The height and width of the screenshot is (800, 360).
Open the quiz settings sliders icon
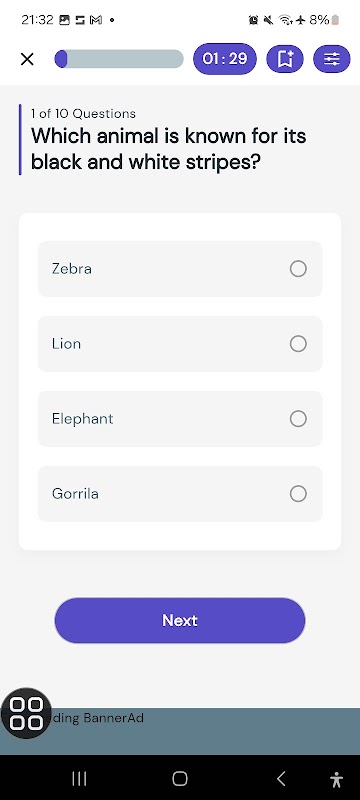pyautogui.click(x=332, y=59)
